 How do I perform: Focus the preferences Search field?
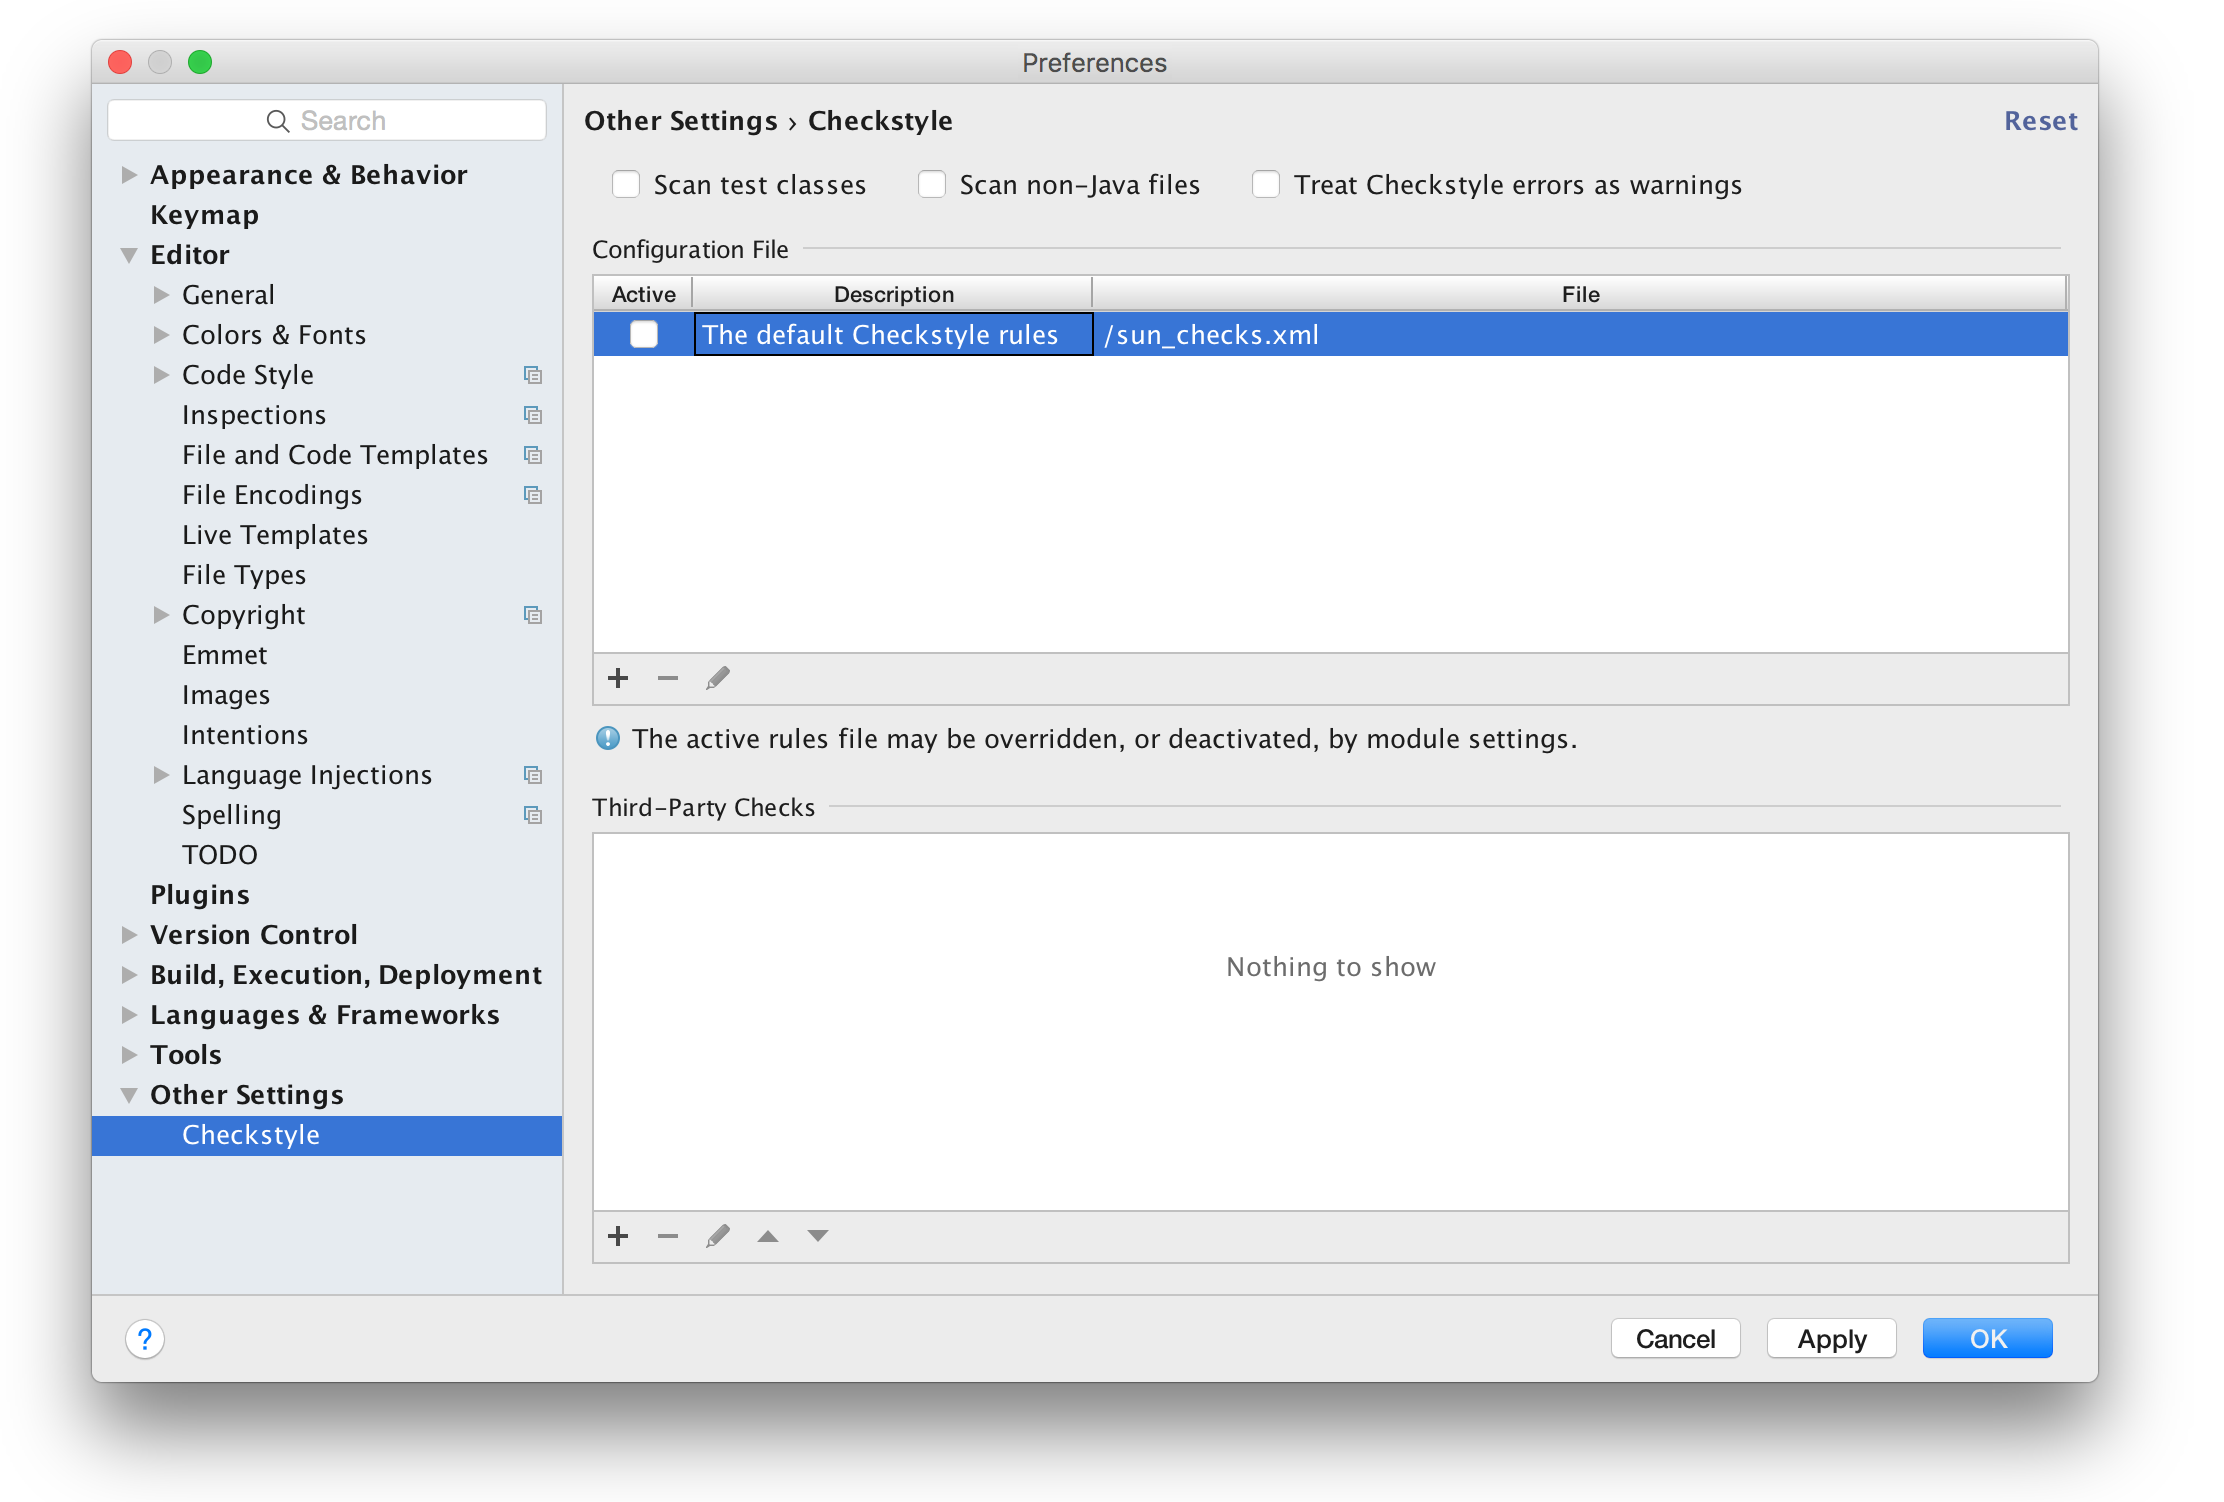click(x=328, y=121)
